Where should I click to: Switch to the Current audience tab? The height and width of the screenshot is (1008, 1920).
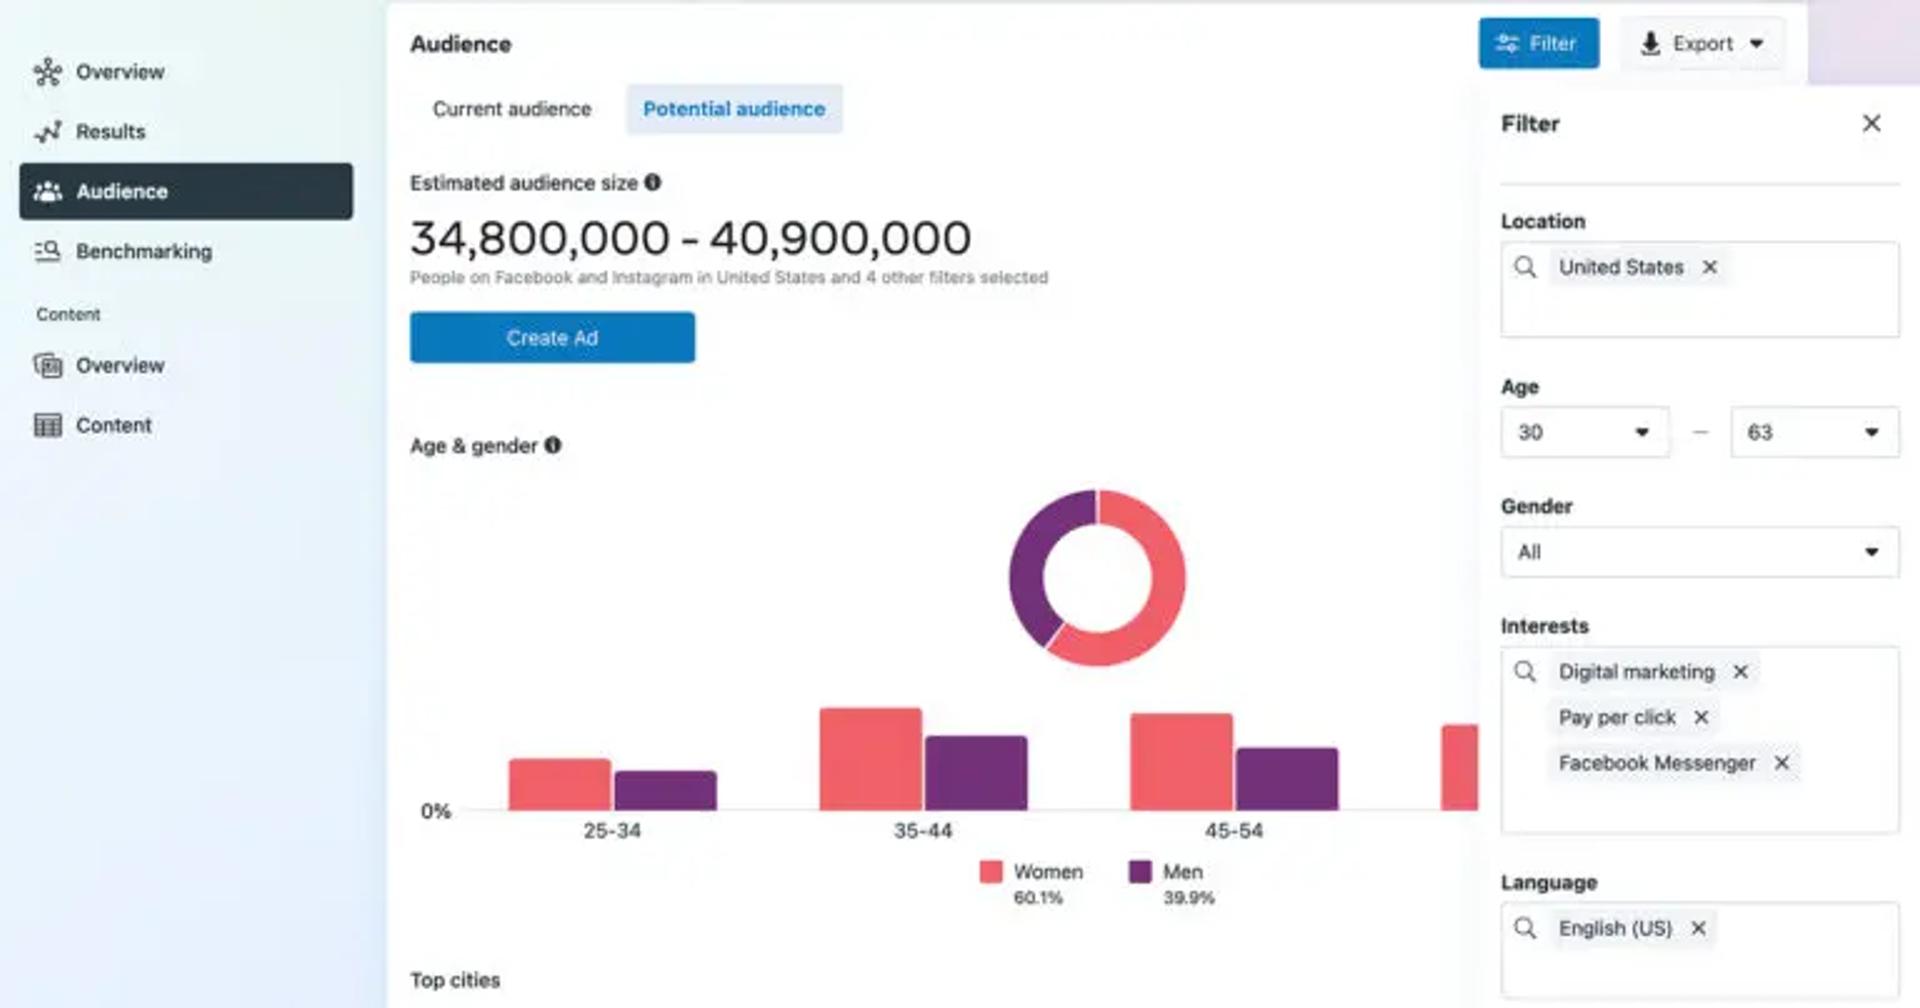[x=512, y=109]
